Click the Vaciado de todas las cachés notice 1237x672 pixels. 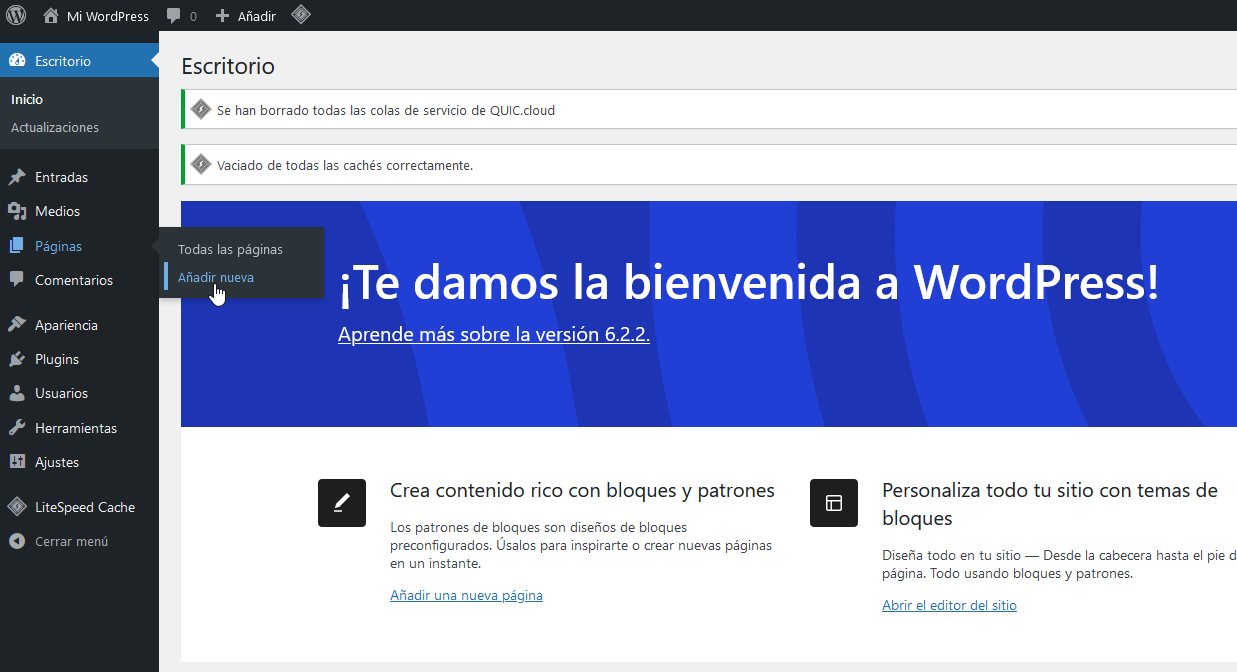tap(345, 165)
